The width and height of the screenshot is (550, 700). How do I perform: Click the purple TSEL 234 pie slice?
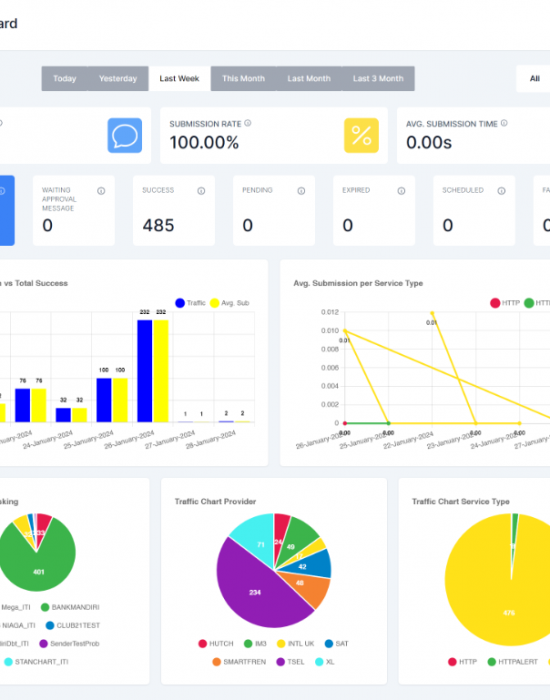click(x=255, y=592)
